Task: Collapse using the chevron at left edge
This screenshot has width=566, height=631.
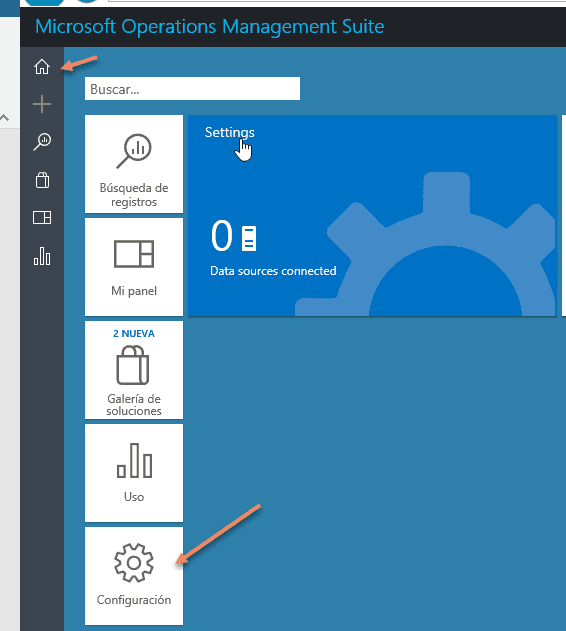Action: click(x=4, y=118)
